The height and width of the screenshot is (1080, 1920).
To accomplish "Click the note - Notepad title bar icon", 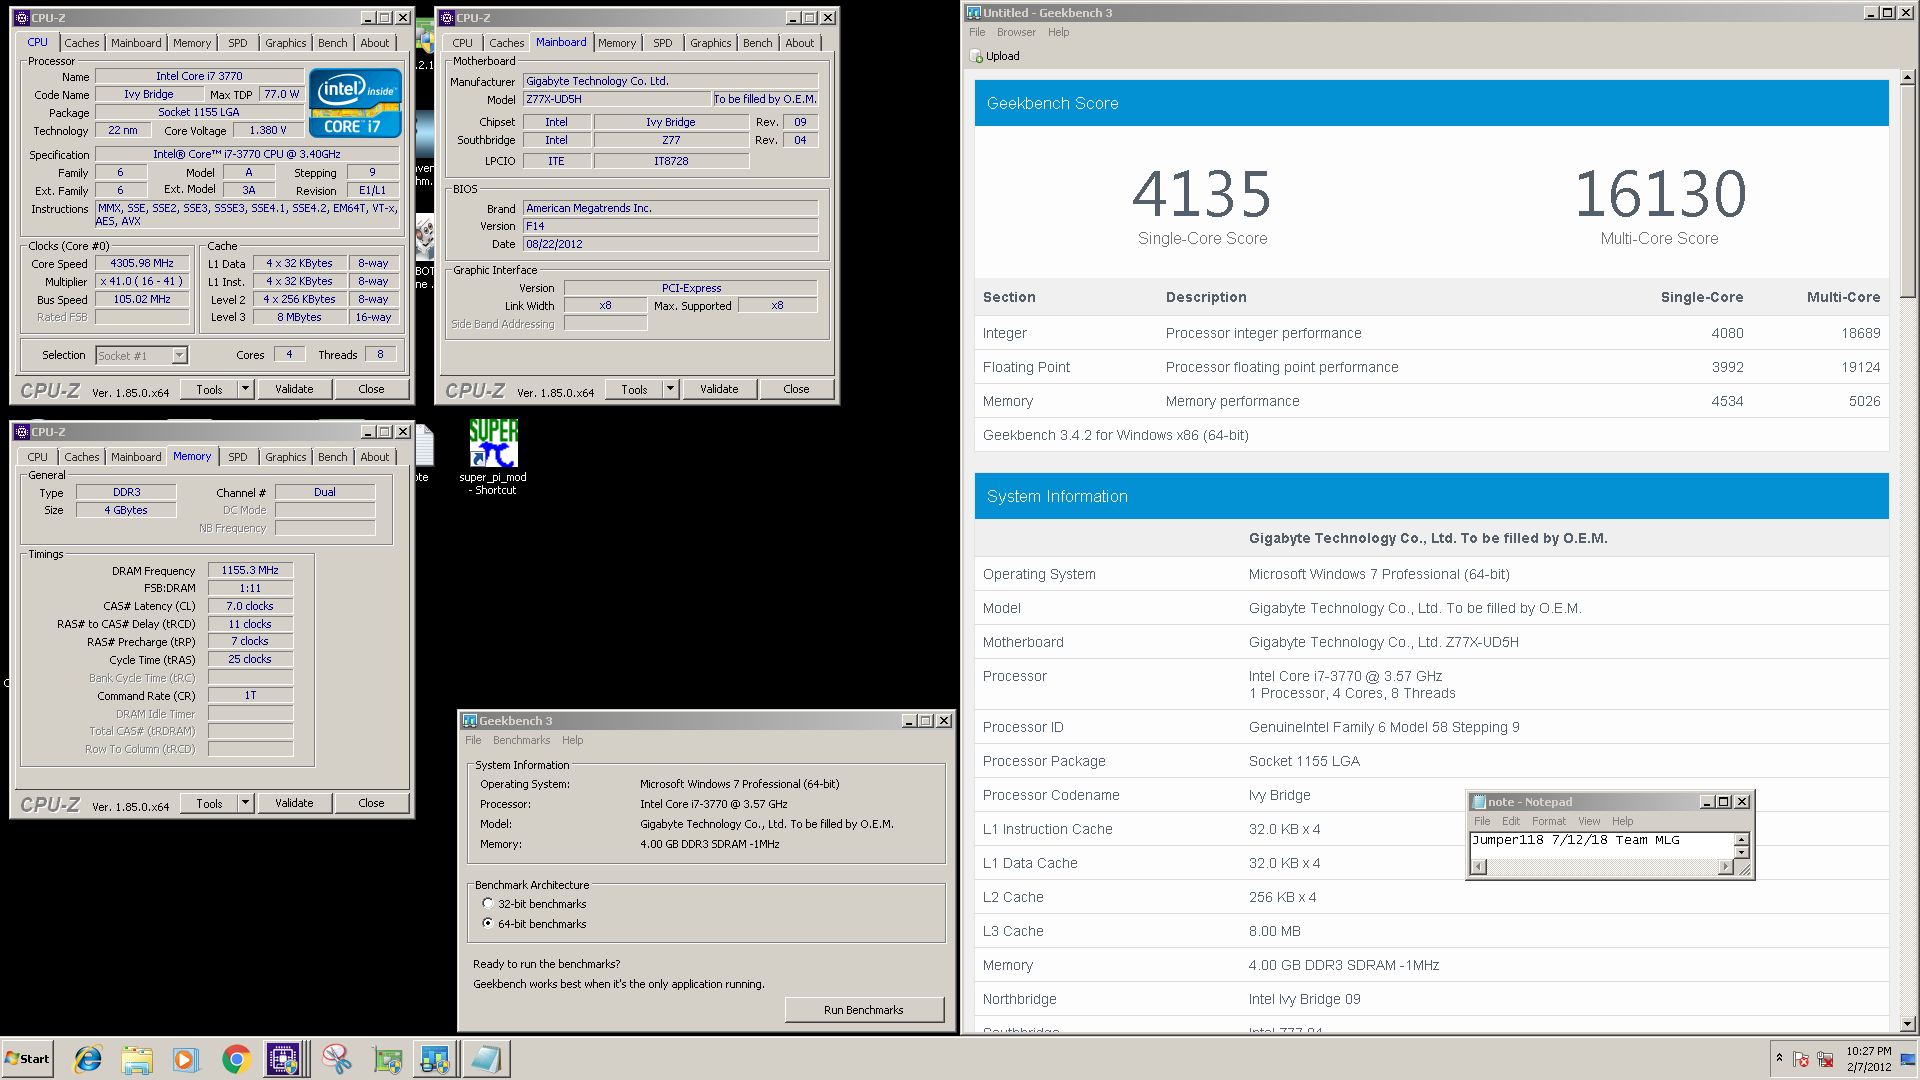I will (1478, 802).
